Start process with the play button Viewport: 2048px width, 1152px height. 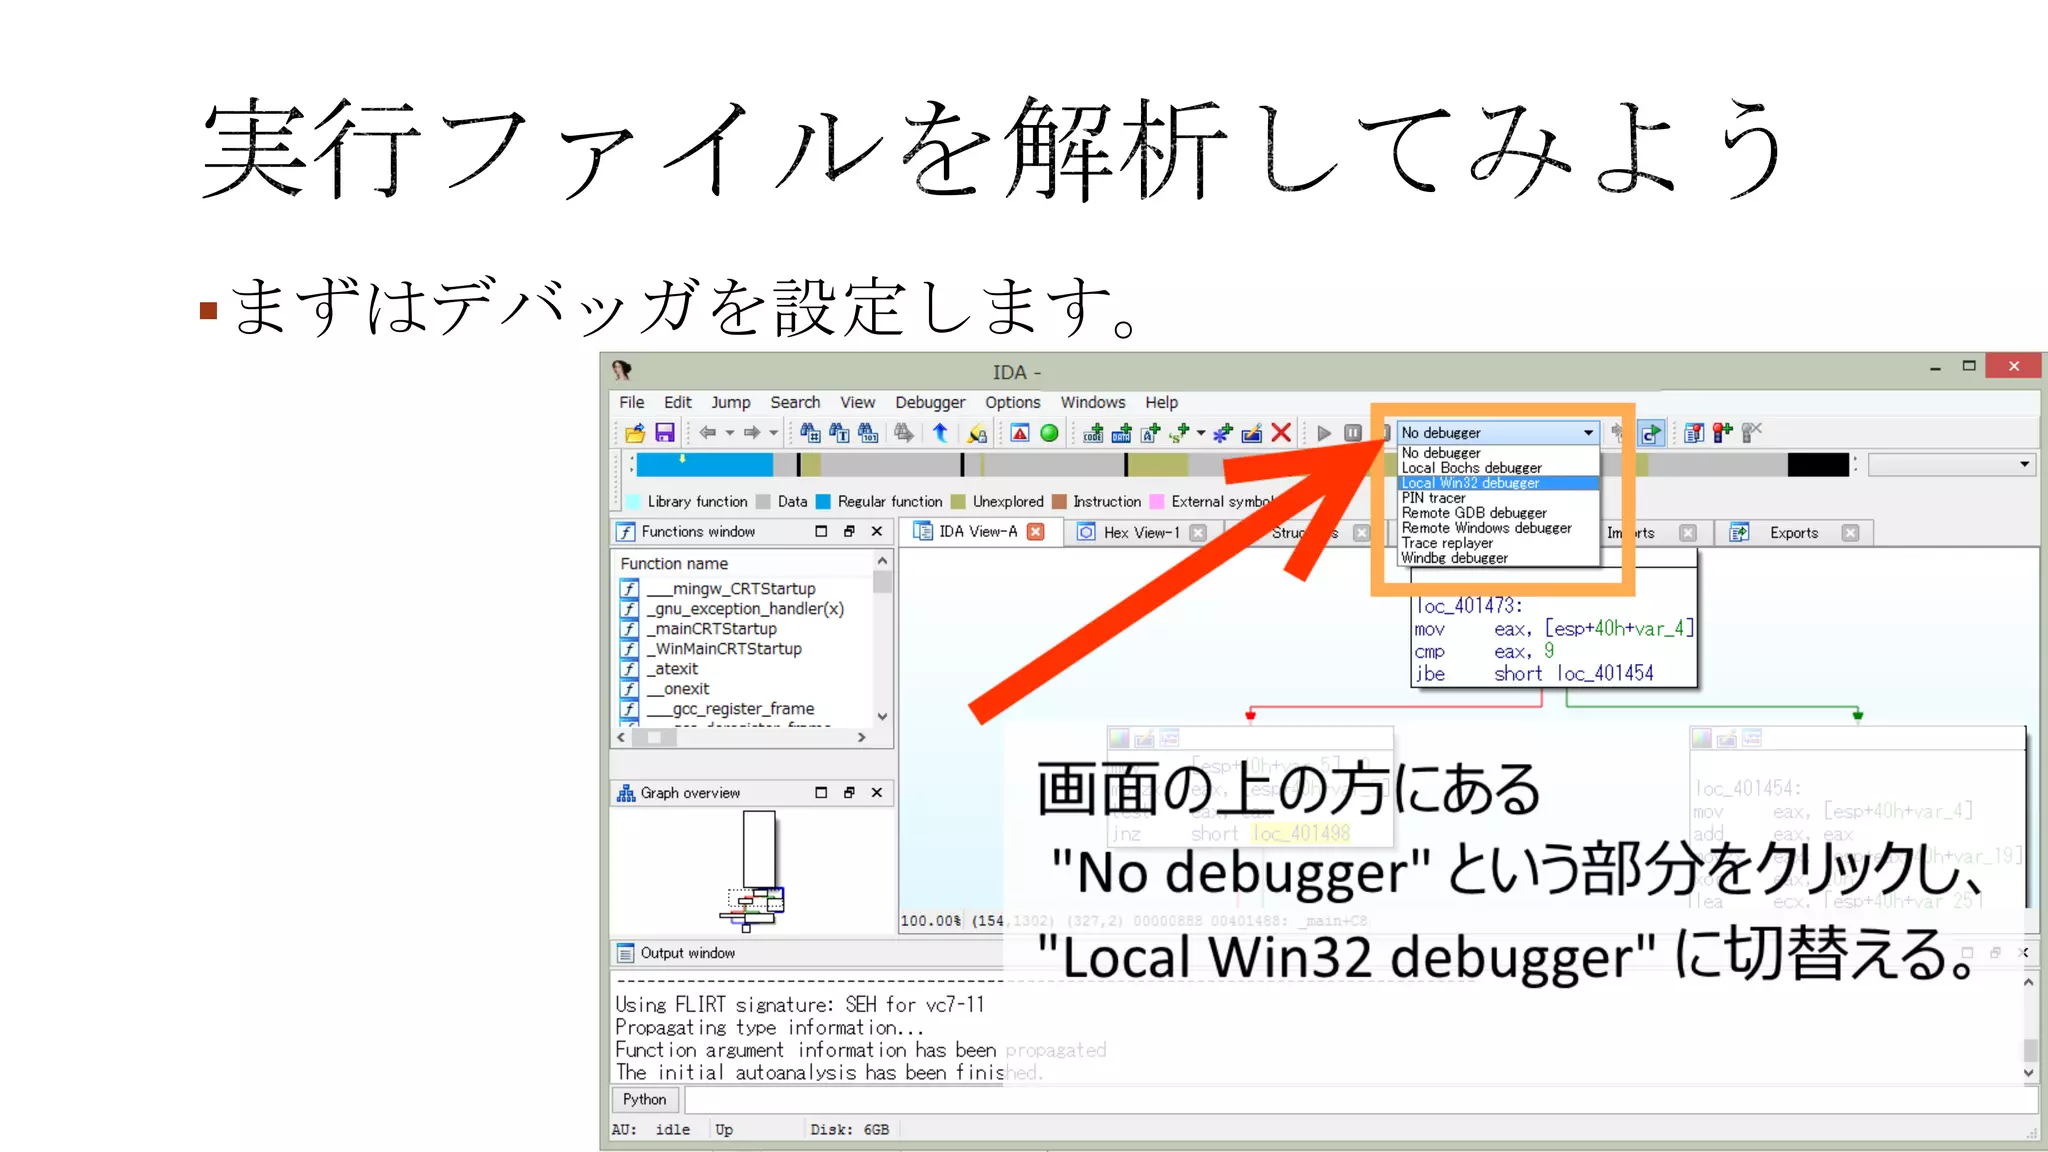click(1324, 433)
